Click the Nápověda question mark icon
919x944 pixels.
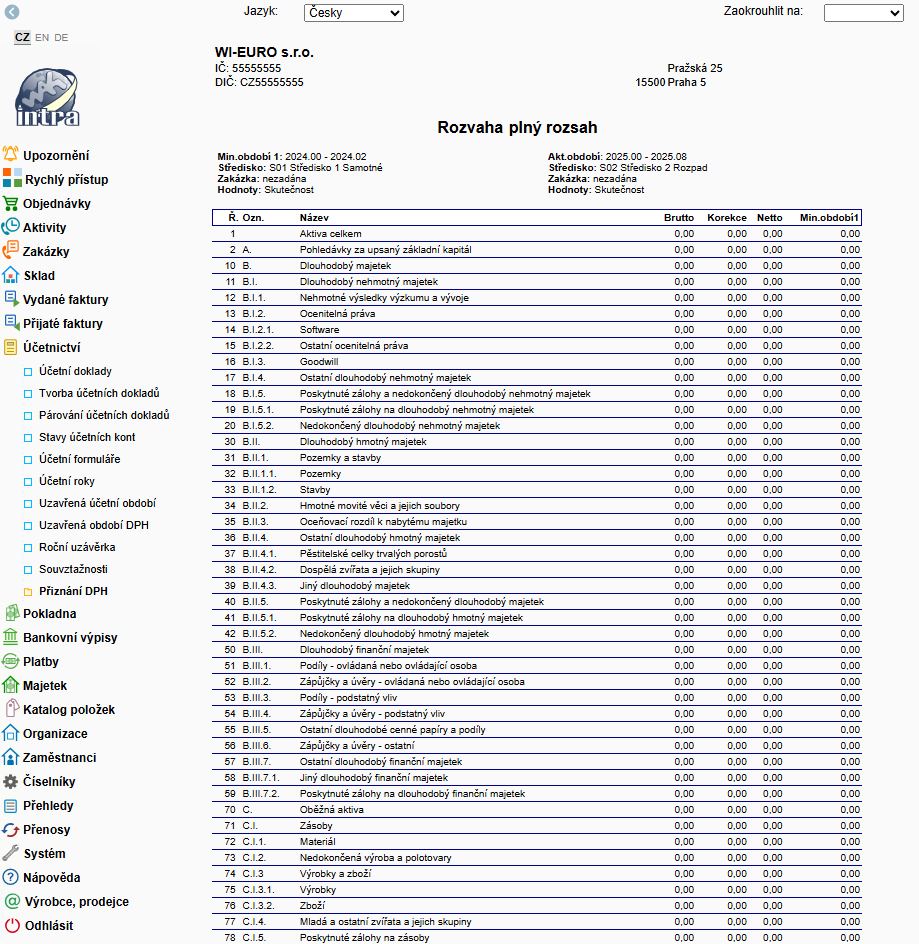(x=11, y=877)
